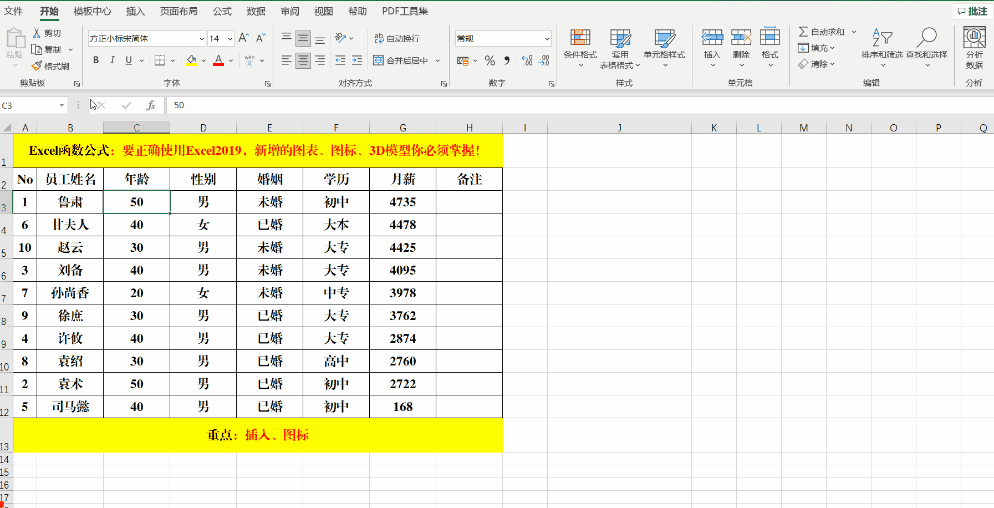Click Wrap Text (自动换行)
The image size is (994, 508).
point(396,38)
